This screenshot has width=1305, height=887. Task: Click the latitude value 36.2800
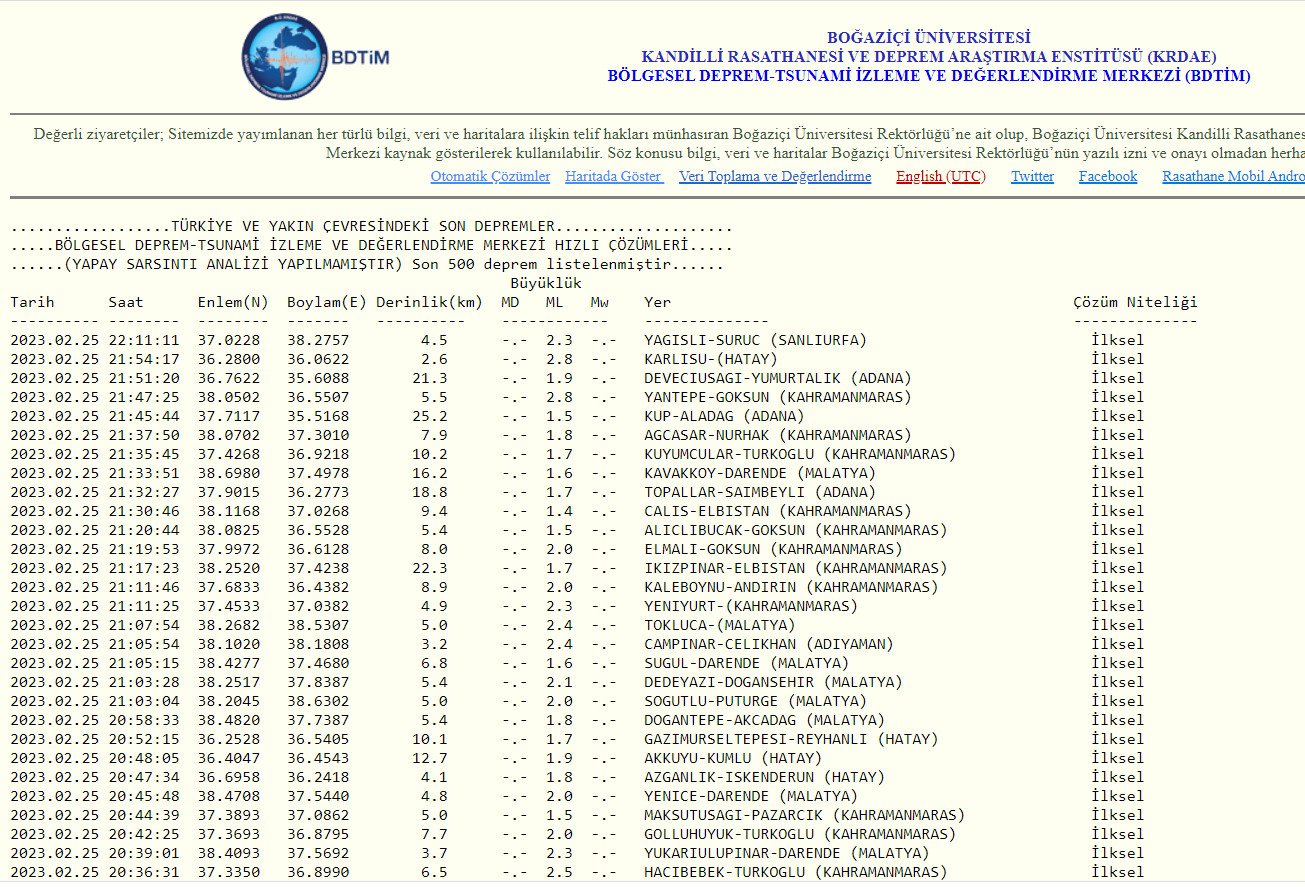point(229,359)
